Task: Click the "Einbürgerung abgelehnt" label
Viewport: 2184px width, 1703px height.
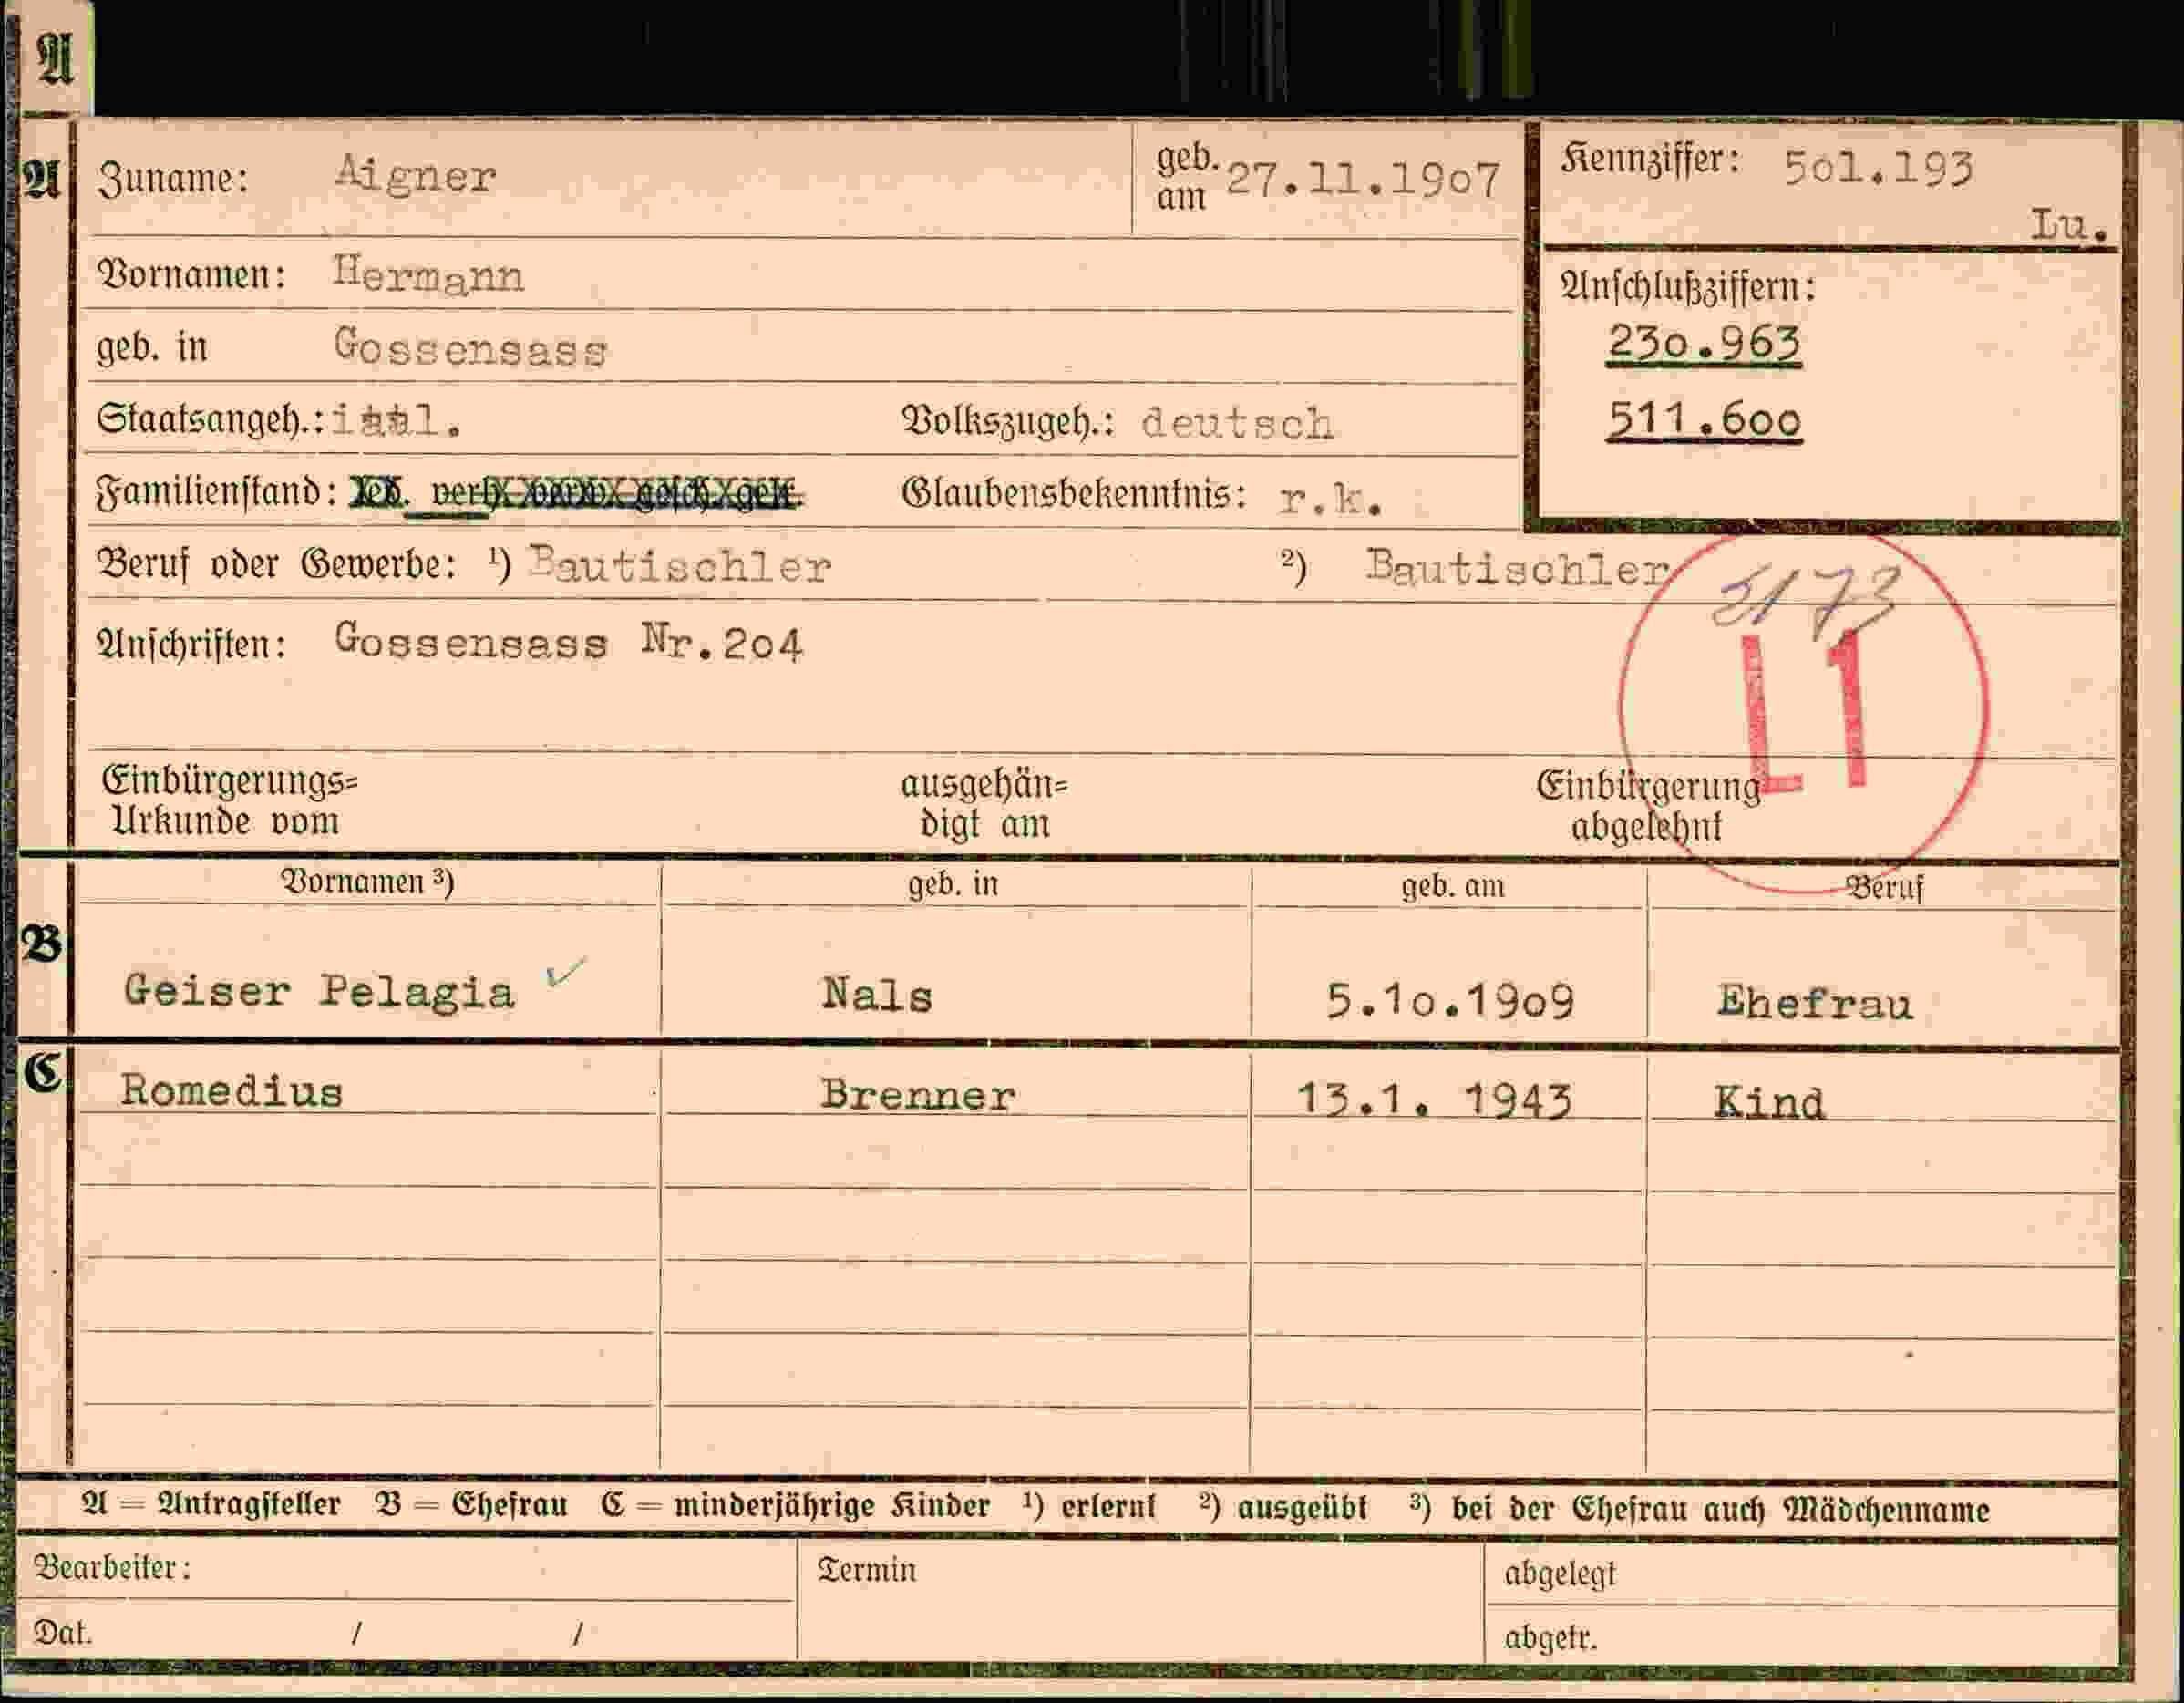Action: click(x=1648, y=806)
